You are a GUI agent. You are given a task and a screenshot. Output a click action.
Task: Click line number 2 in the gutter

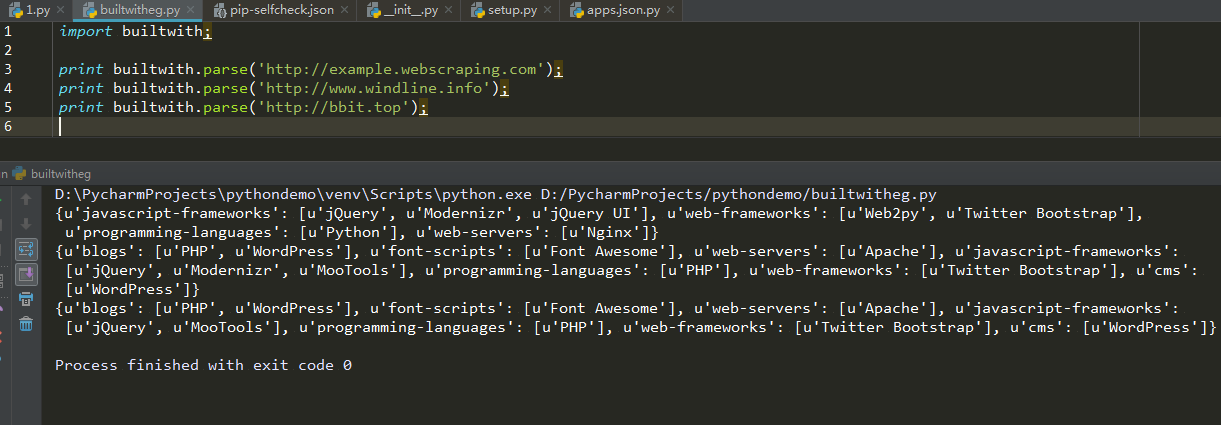(x=8, y=50)
